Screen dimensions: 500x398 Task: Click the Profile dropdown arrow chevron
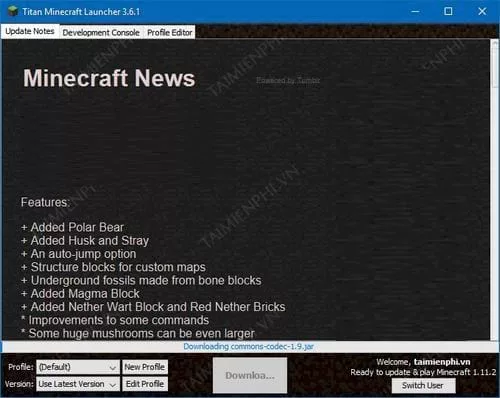pos(113,368)
